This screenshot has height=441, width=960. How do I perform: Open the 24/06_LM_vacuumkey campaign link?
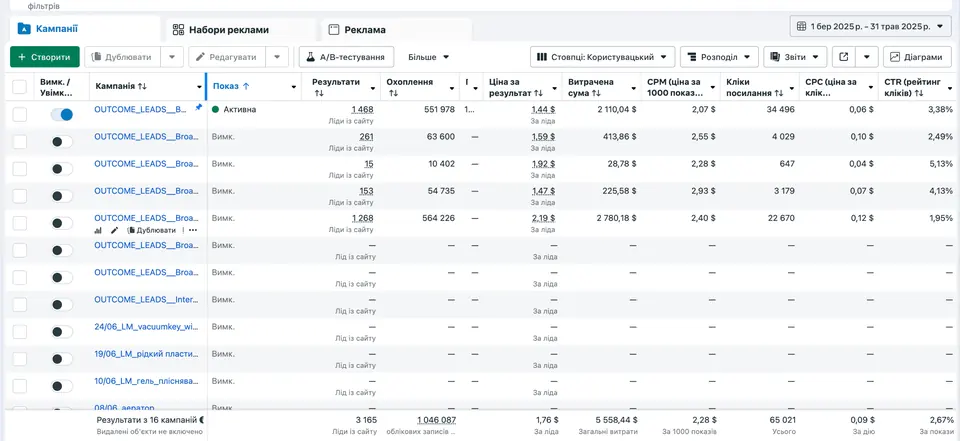[x=146, y=326]
